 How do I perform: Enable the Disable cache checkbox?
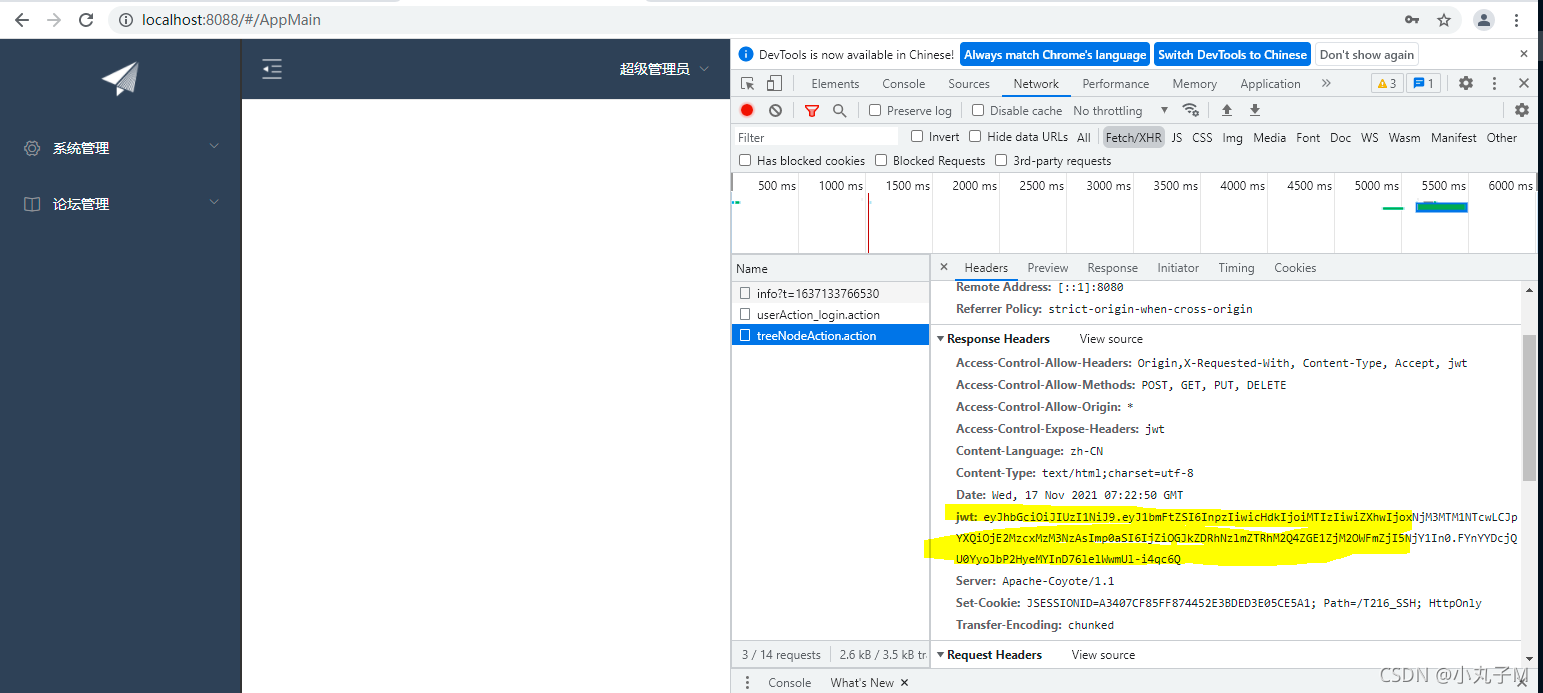click(977, 110)
